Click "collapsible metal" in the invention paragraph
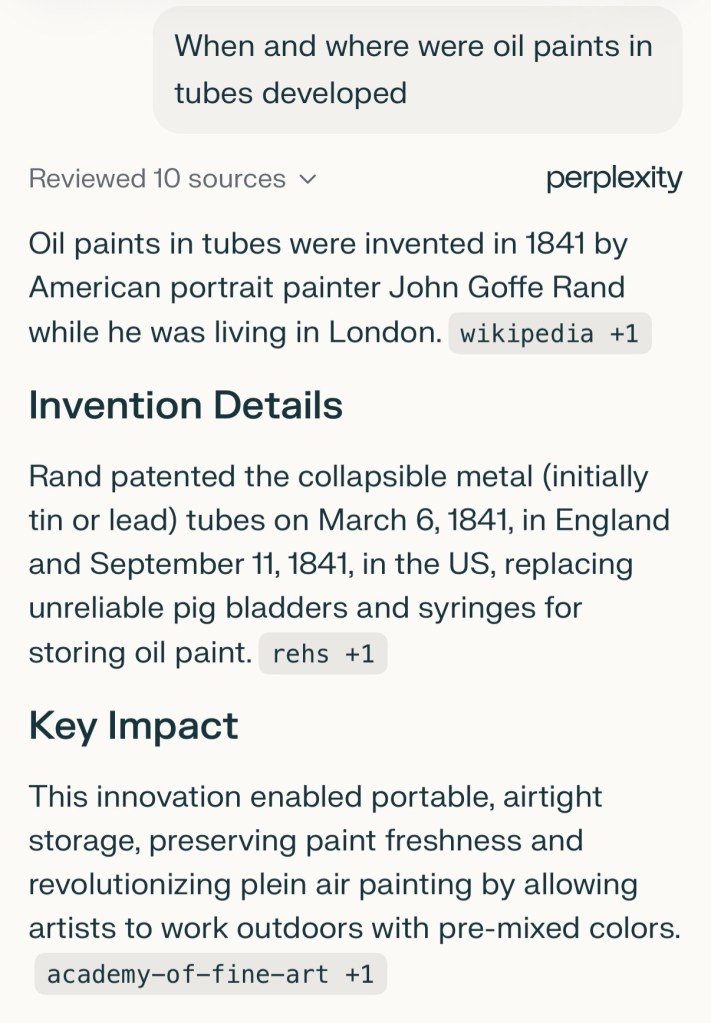The image size is (711, 1023). 374,476
